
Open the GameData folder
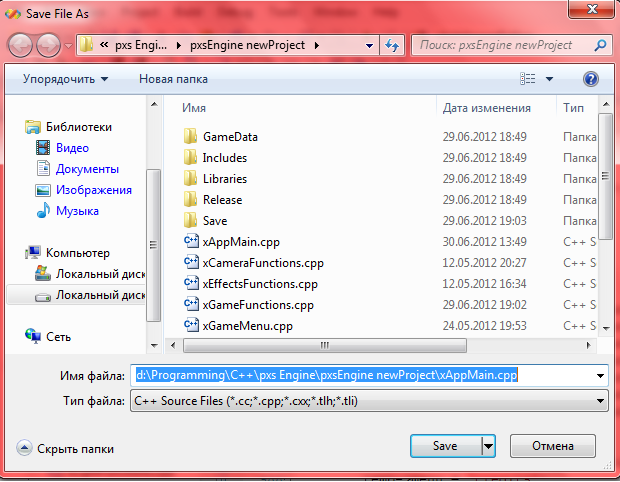point(229,136)
